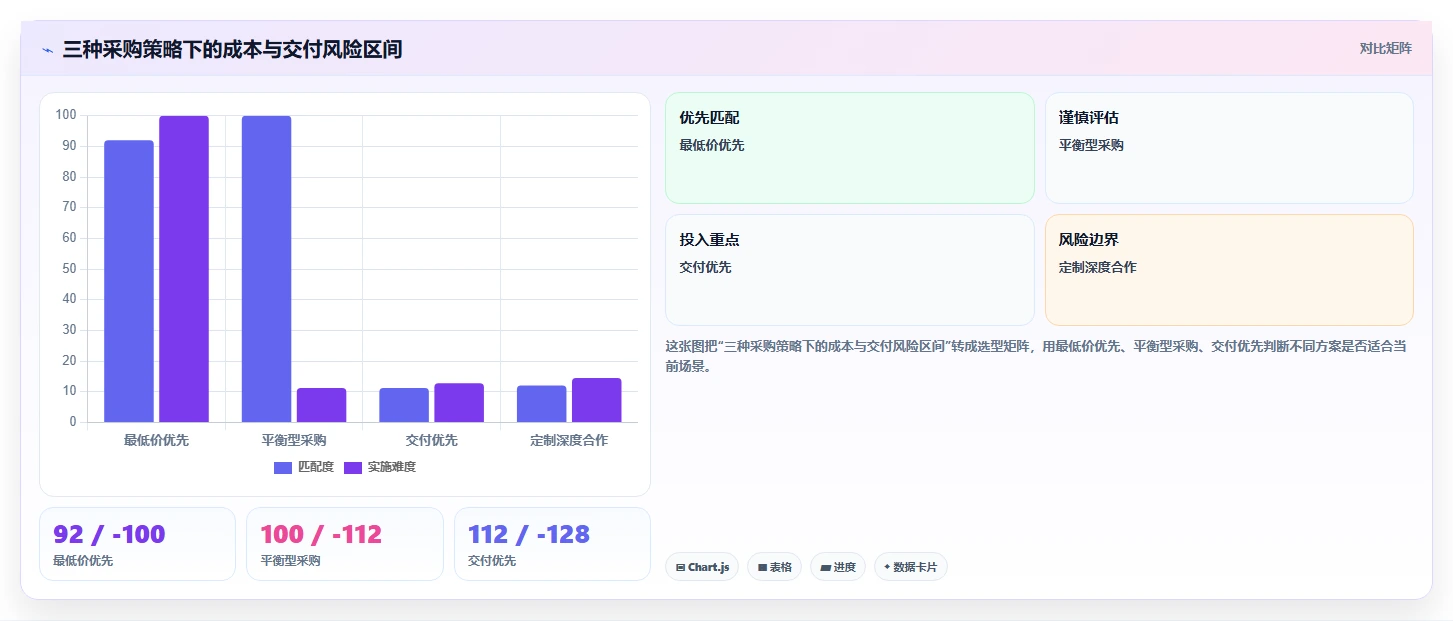Click 交付优先 text in 投入重点 card
This screenshot has width=1453, height=621.
[705, 267]
